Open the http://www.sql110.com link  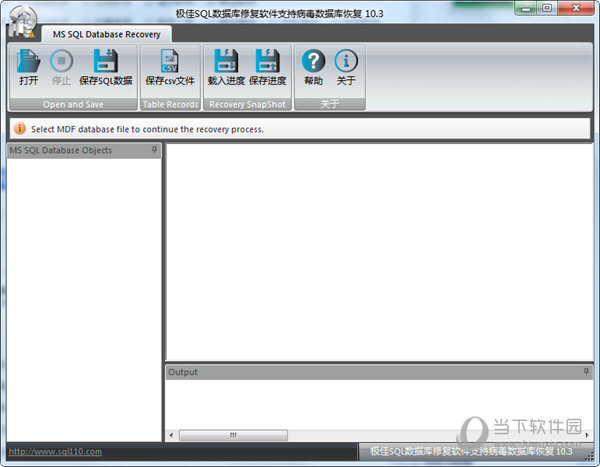[x=55, y=452]
